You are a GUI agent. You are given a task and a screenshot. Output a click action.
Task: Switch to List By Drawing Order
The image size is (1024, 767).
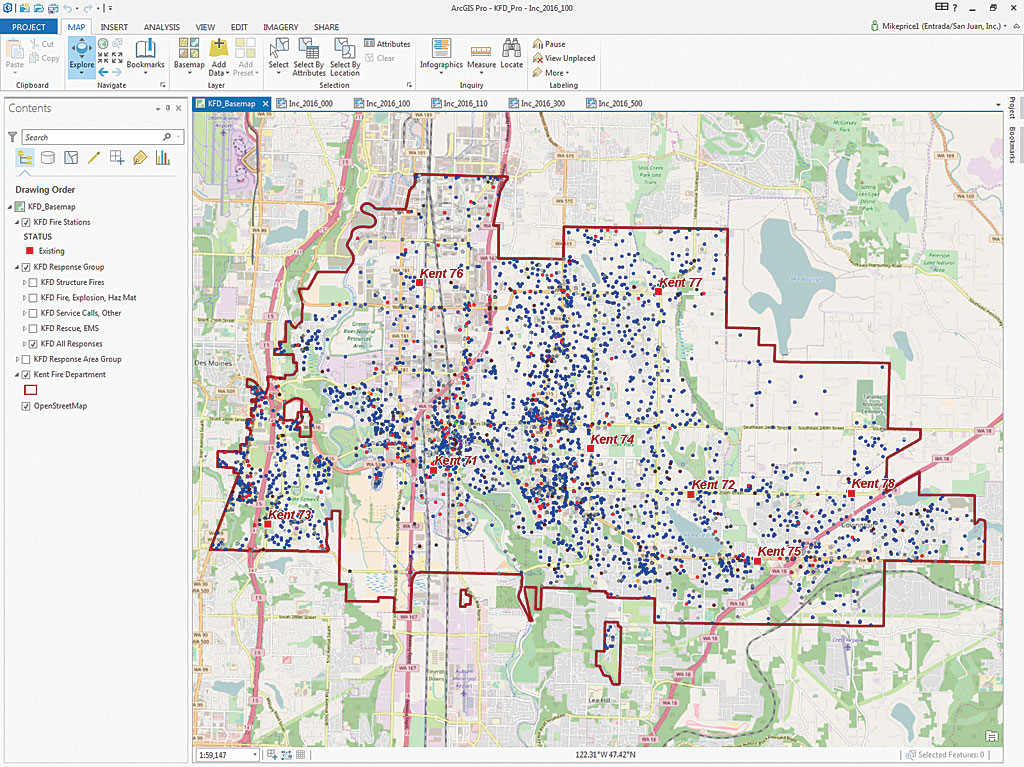(25, 157)
